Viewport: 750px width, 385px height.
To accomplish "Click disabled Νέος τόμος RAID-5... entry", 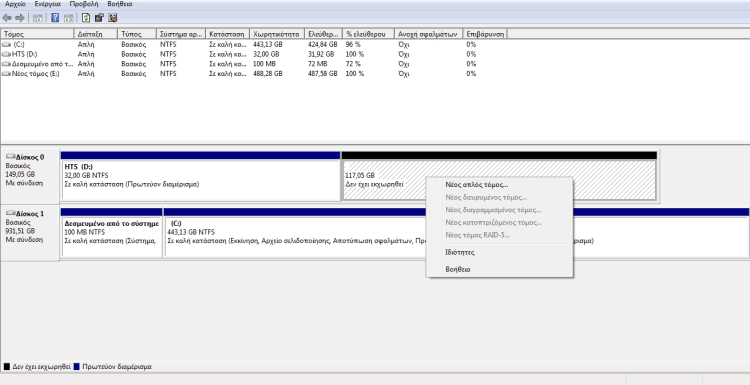I will (499, 235).
